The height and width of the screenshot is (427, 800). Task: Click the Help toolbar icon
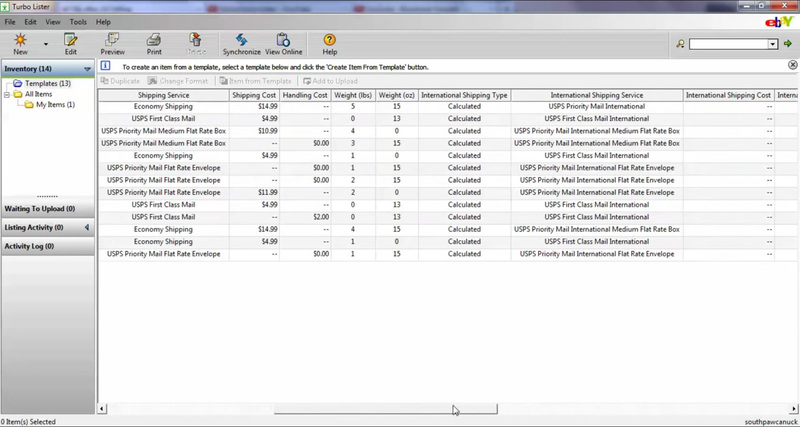click(330, 43)
